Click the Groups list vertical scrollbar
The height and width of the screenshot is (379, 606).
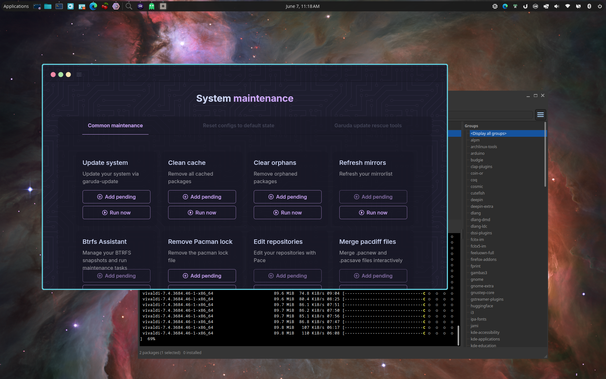(x=545, y=155)
